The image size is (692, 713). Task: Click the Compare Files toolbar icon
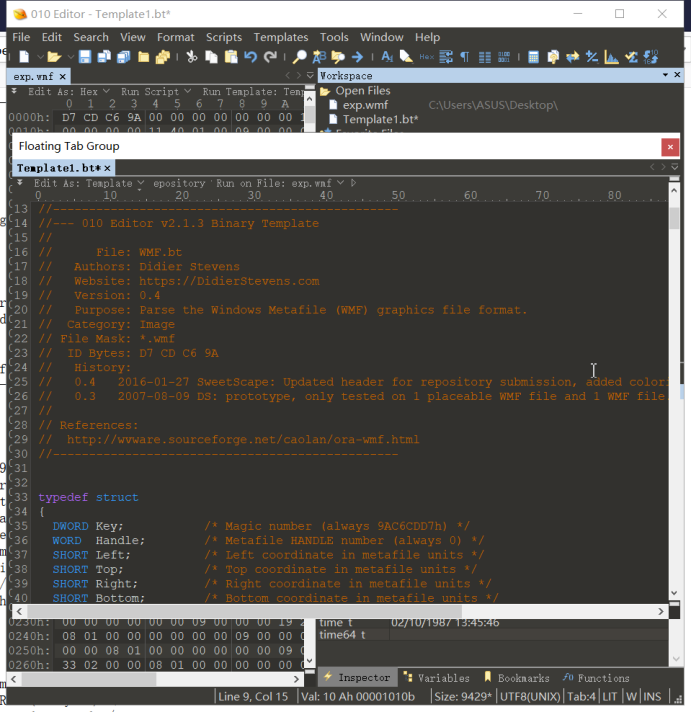pyautogui.click(x=553, y=57)
